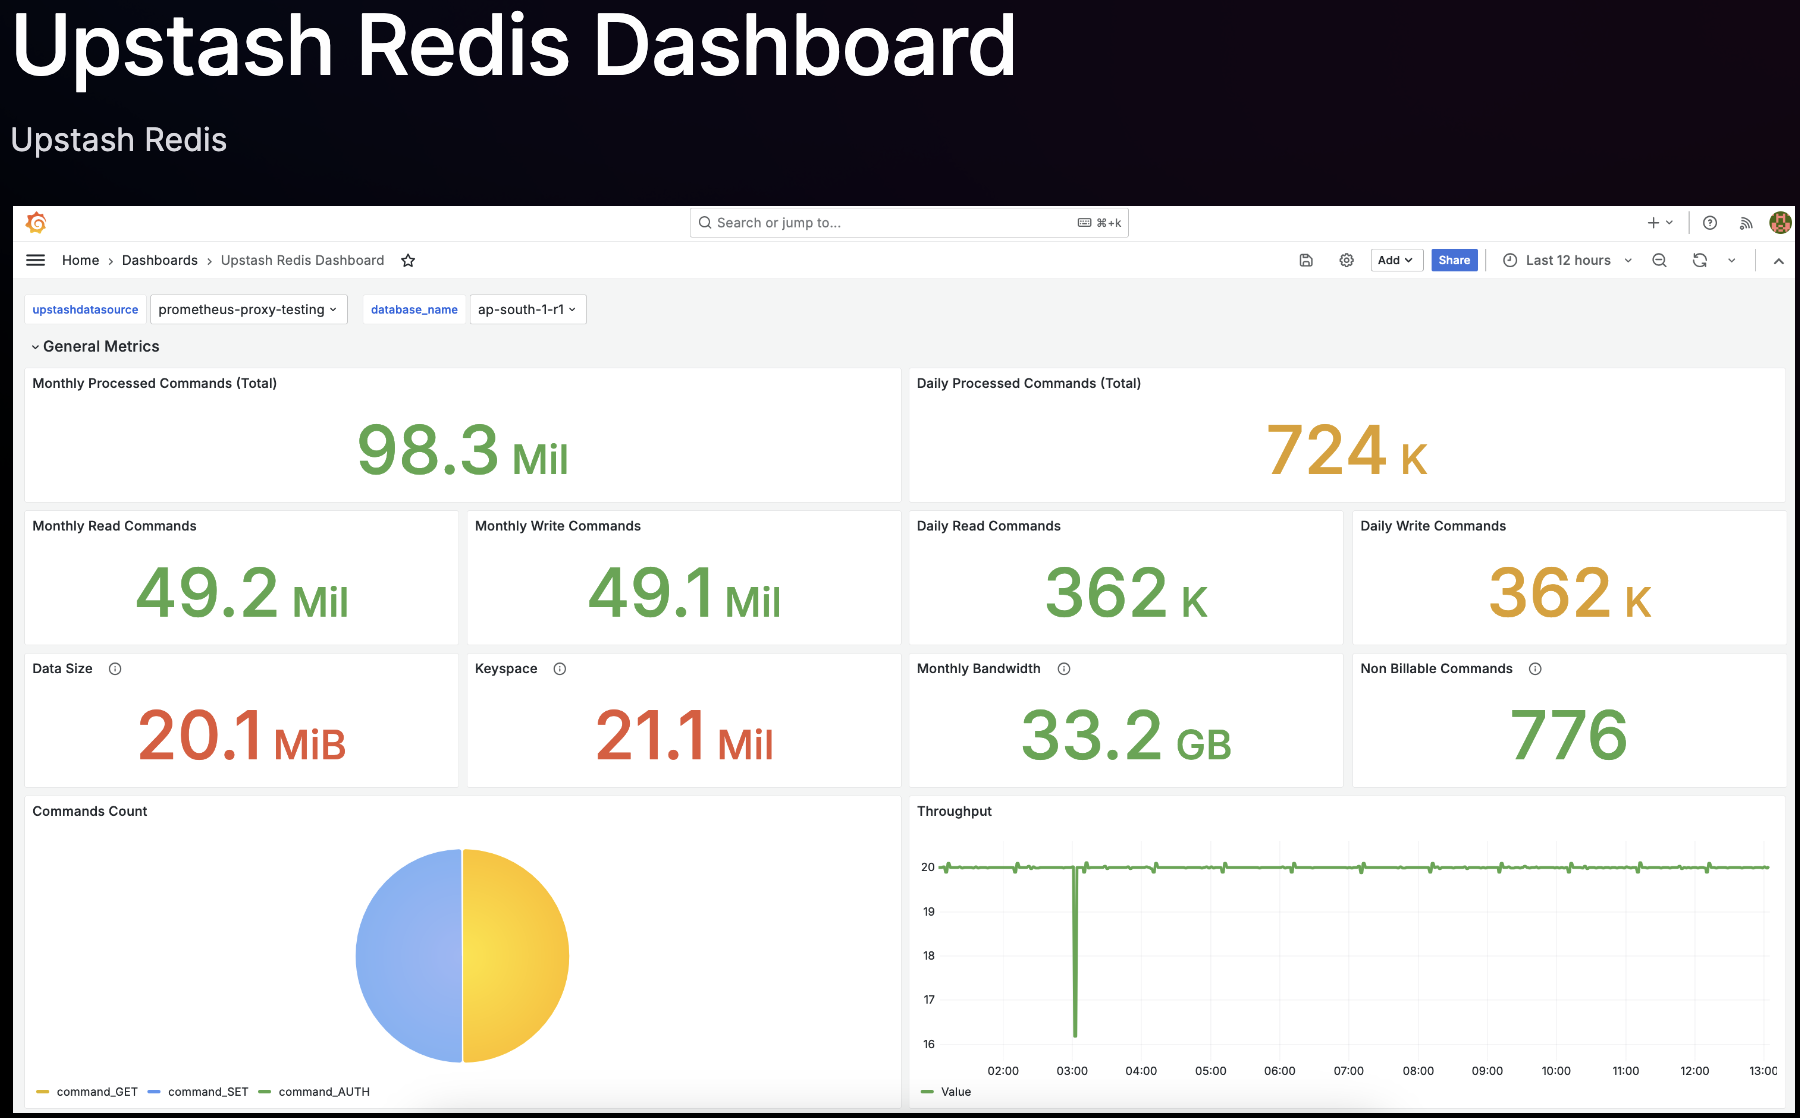Open the ap-south-1-r1 database_name dropdown
The width and height of the screenshot is (1800, 1118).
click(x=527, y=309)
